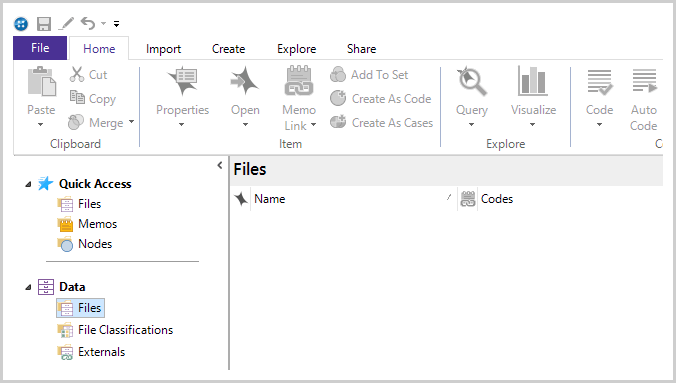Expand the Merge dropdown arrow
The image size is (676, 383).
tap(131, 122)
